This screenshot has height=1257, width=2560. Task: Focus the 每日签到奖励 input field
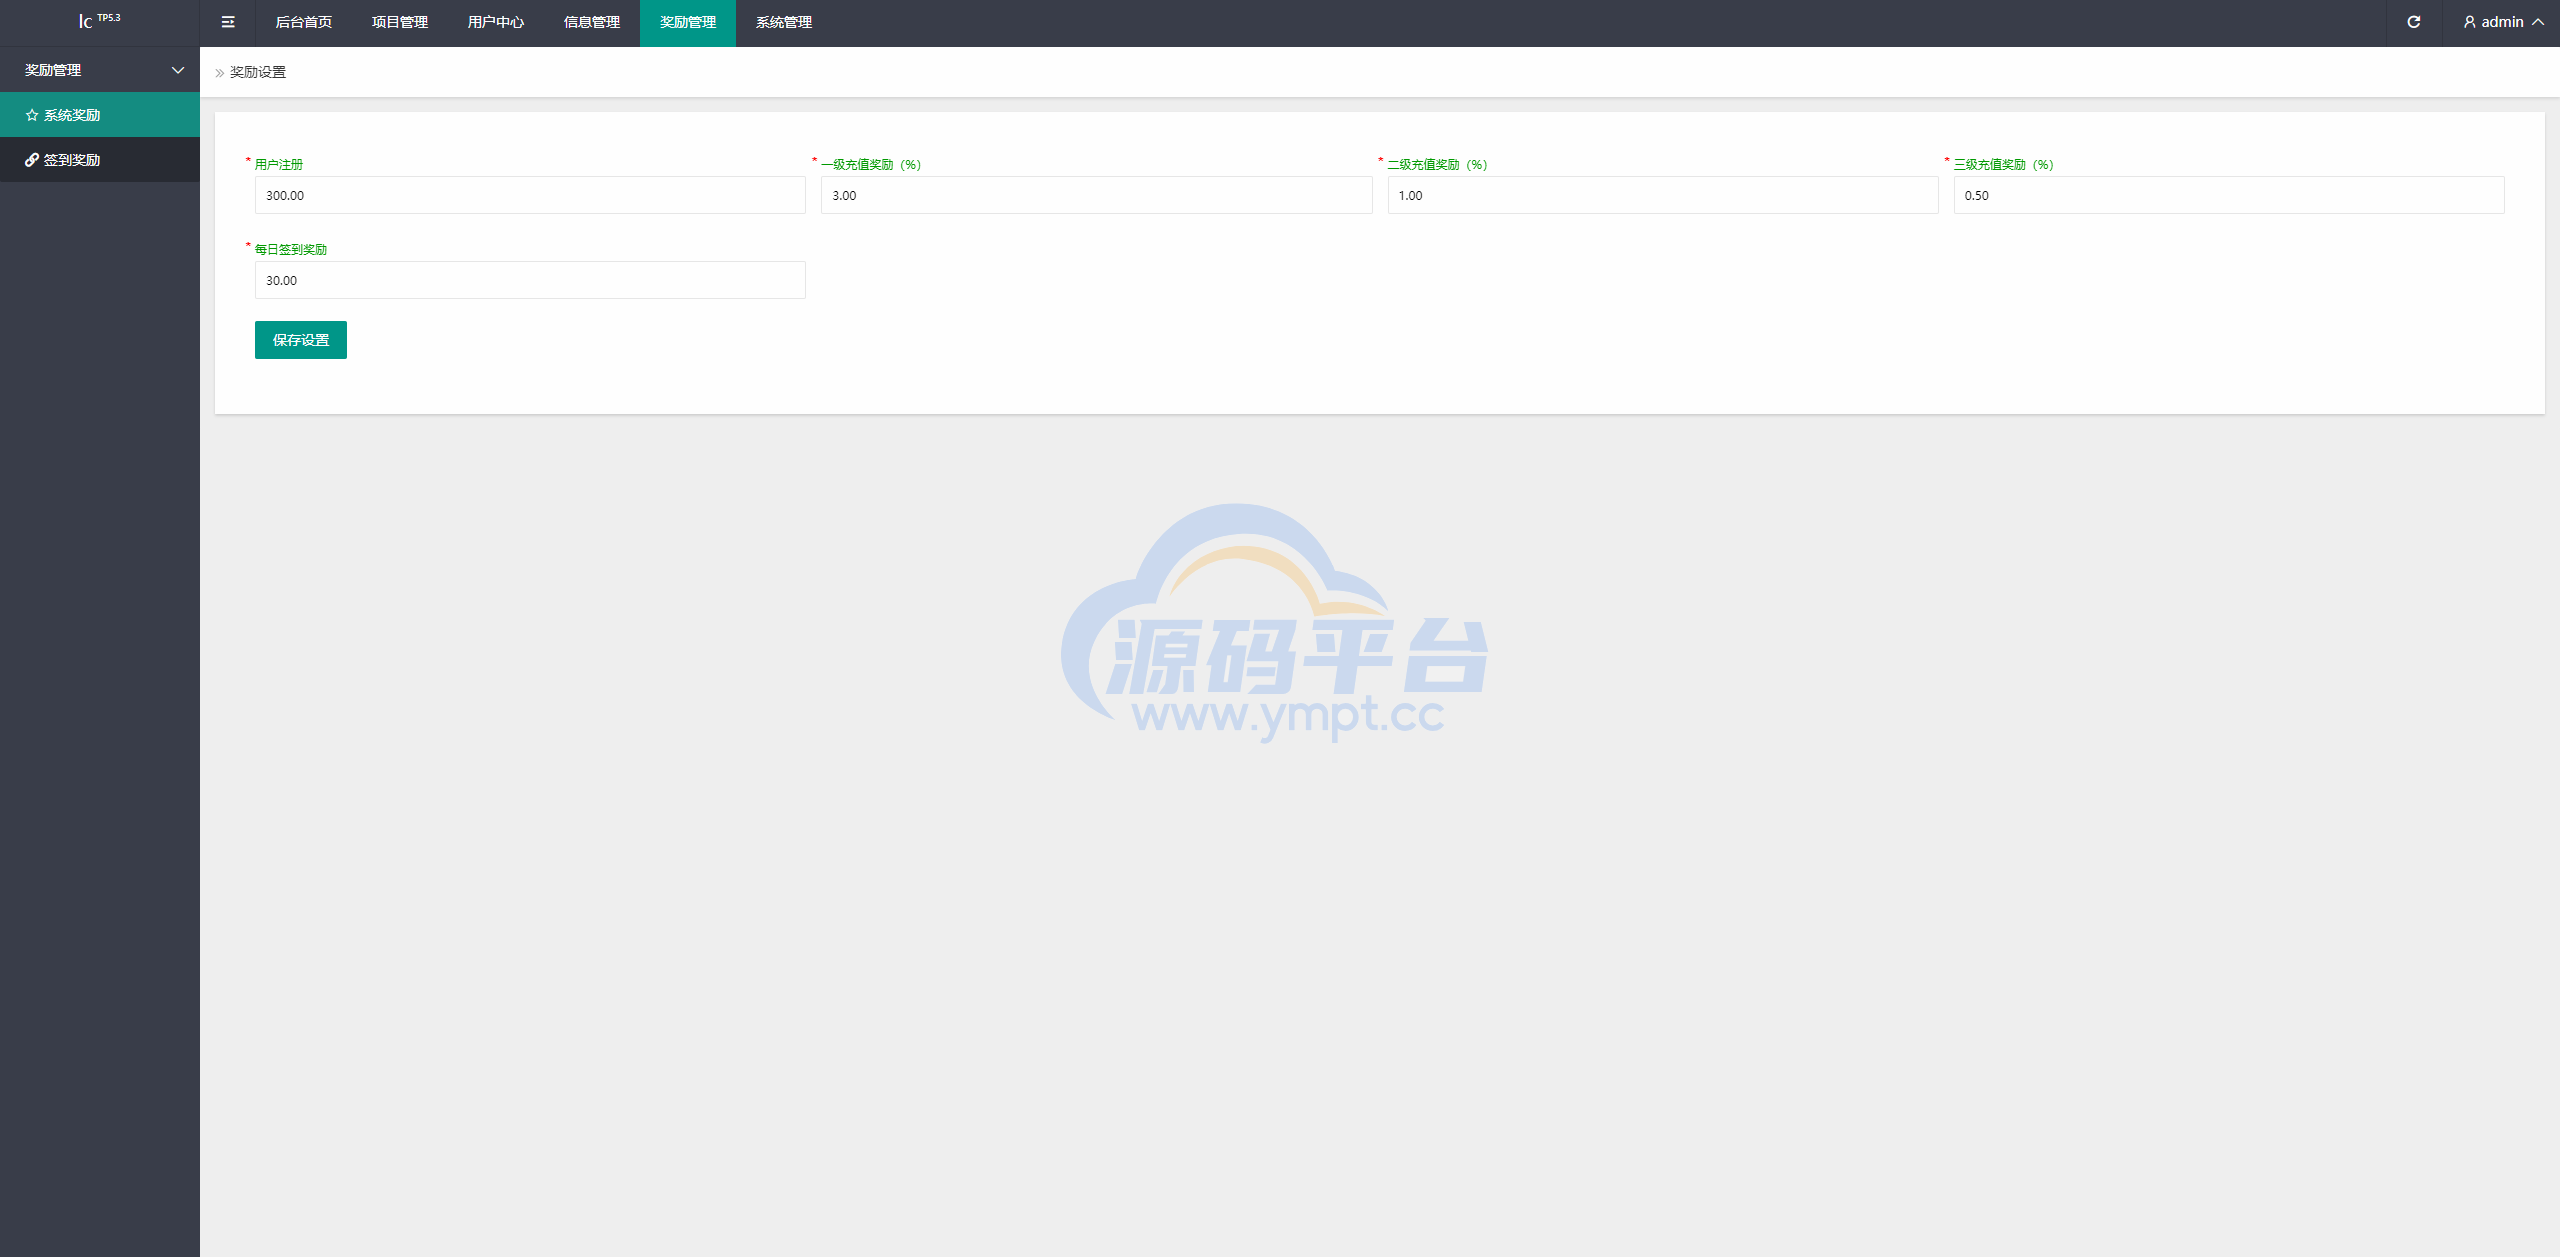click(530, 280)
